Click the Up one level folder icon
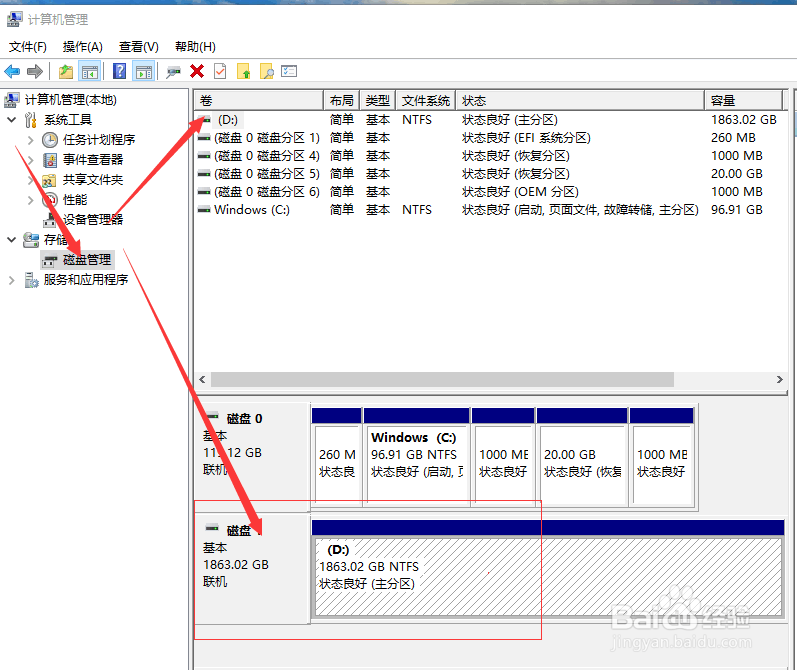The width and height of the screenshot is (797, 670). (66, 72)
